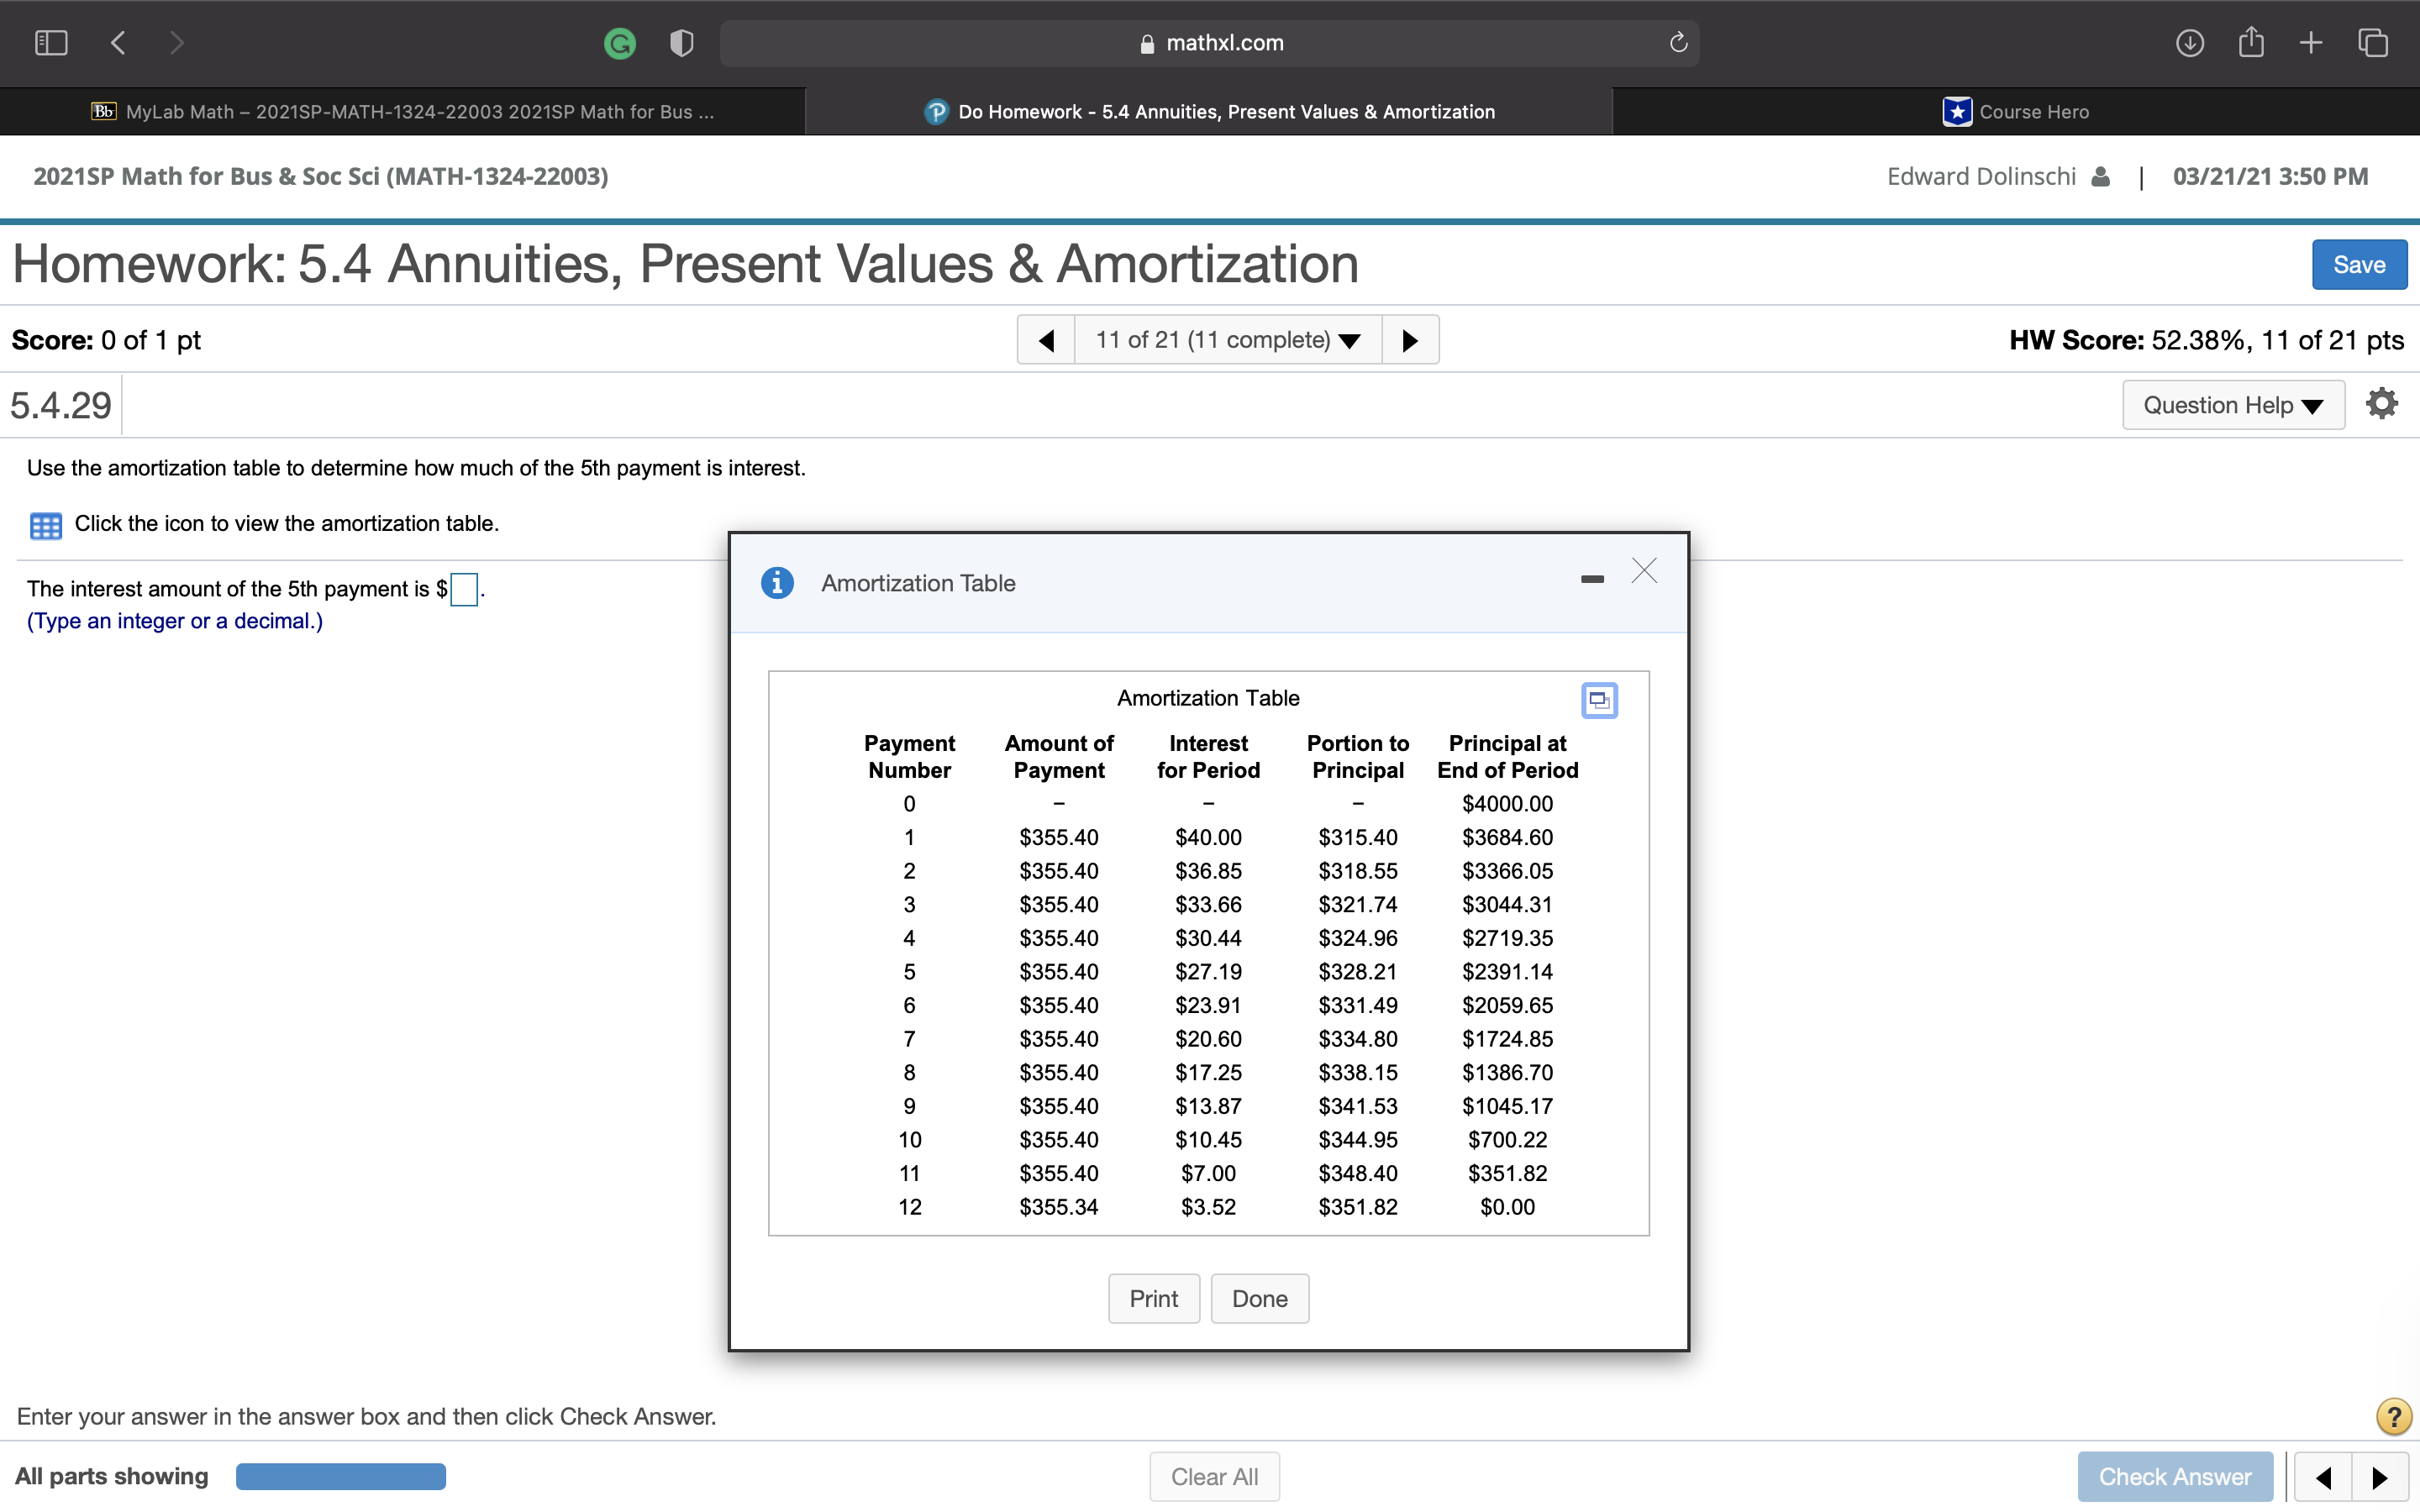Toggle the browser sidebar icon

(x=51, y=43)
